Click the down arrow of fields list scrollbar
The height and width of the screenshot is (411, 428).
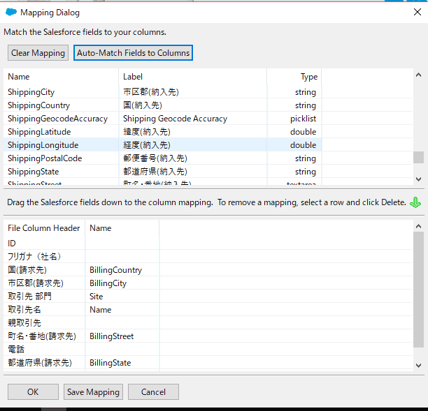418,179
